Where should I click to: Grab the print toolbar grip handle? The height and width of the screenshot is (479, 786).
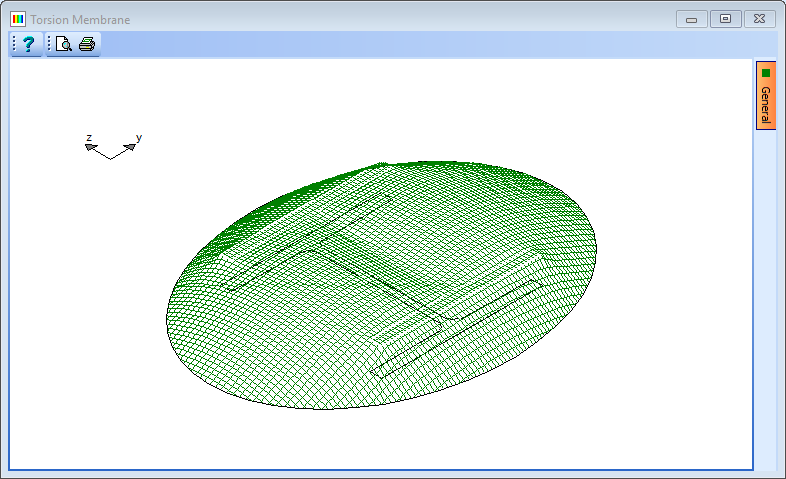coord(49,44)
